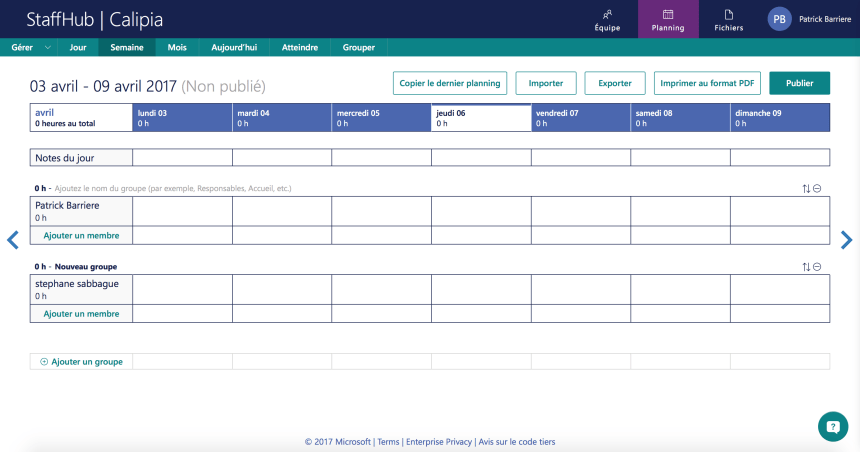This screenshot has width=860, height=452.
Task: Reorder the Nouveau groupe with sort arrows
Action: [x=806, y=267]
